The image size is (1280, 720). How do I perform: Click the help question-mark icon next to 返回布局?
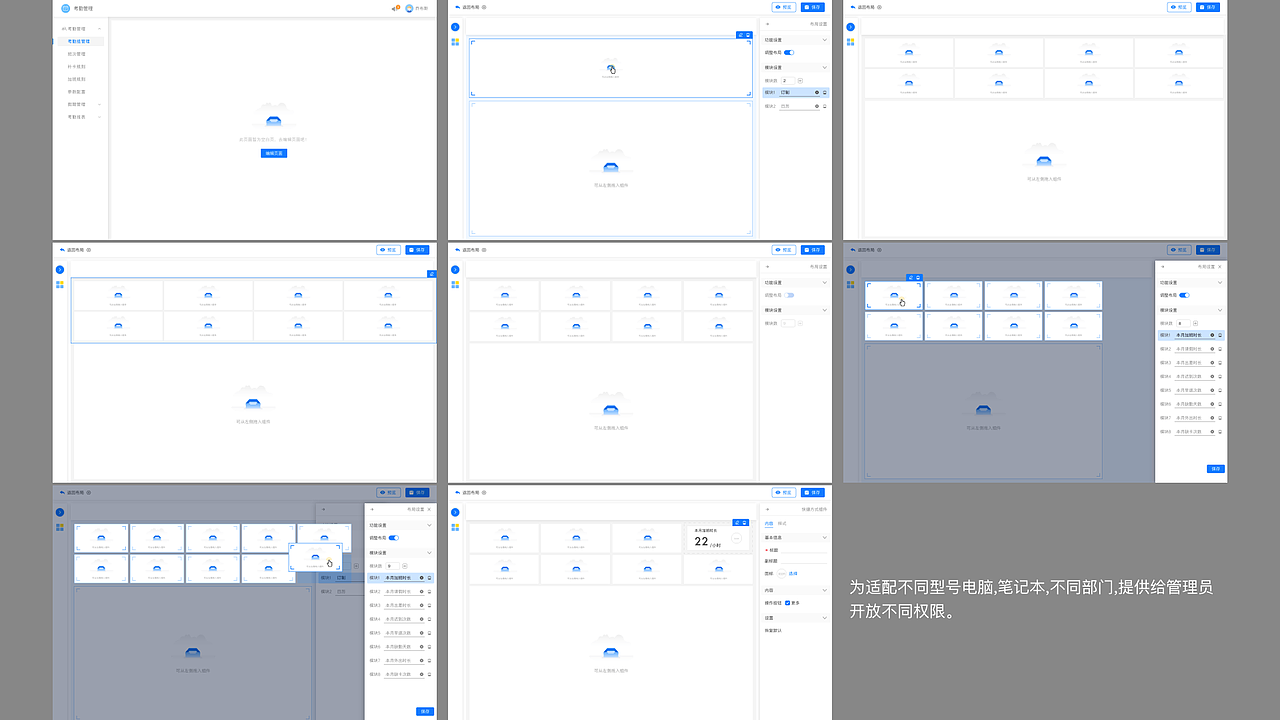(x=484, y=7)
